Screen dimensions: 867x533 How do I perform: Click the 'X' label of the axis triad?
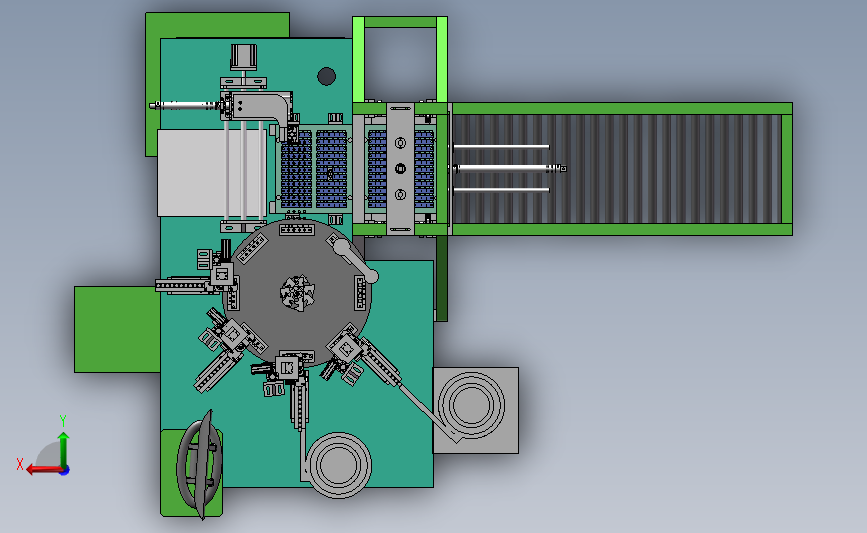tap(20, 464)
